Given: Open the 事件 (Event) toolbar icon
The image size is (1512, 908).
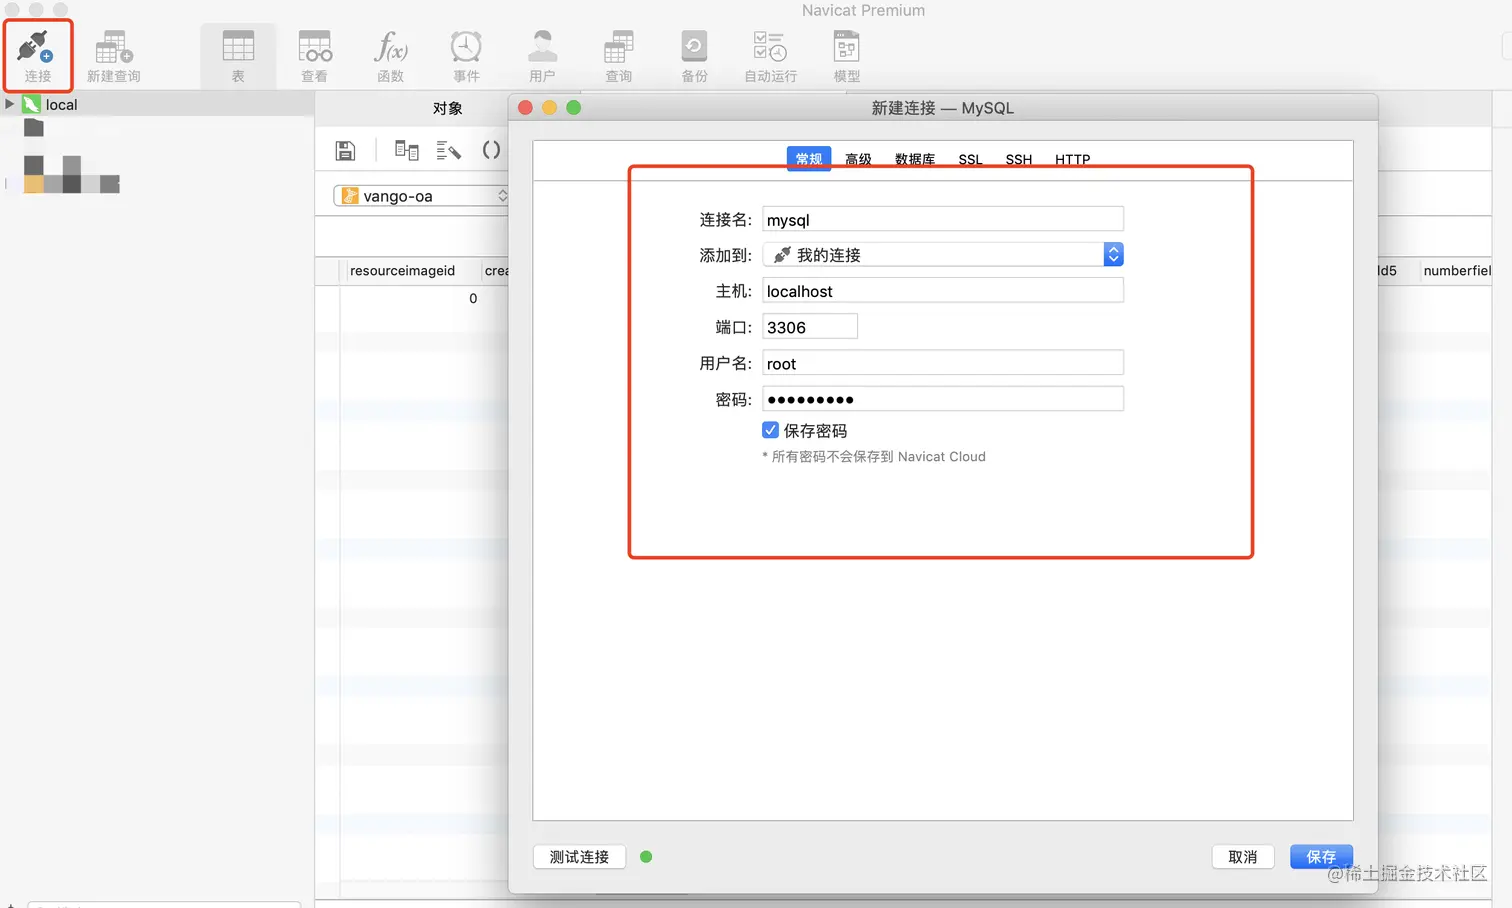Looking at the screenshot, I should [x=466, y=55].
